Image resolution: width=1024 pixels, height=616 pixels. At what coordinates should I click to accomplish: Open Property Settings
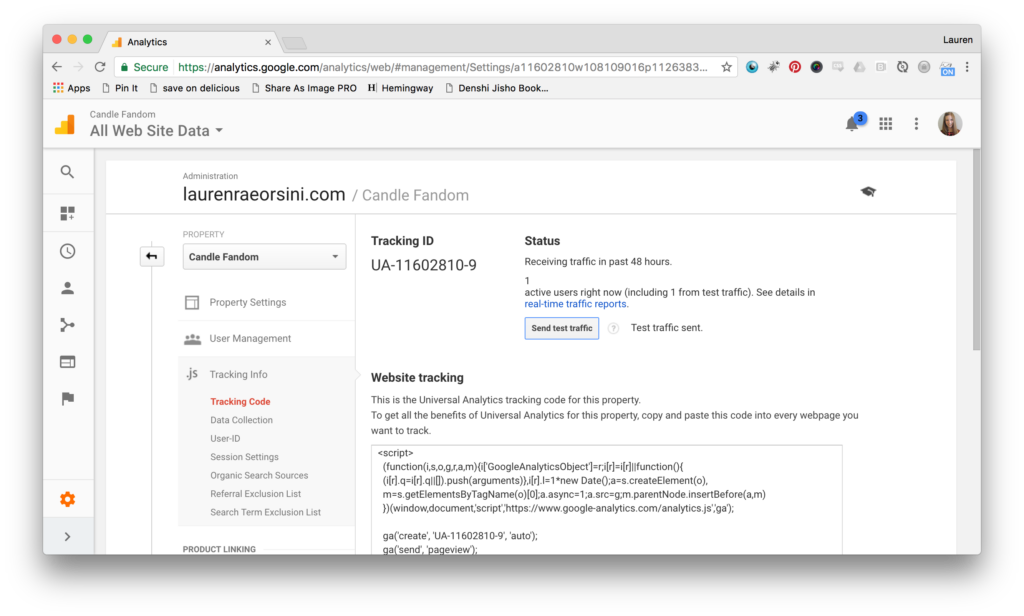(248, 302)
